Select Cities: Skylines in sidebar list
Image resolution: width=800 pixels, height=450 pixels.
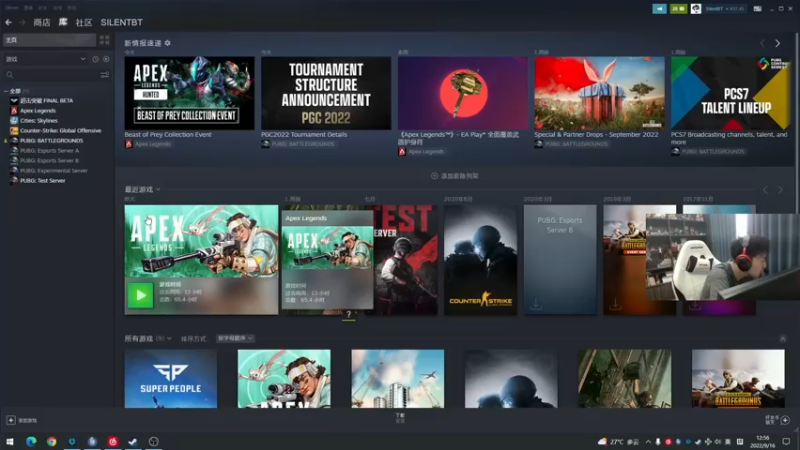(39, 121)
